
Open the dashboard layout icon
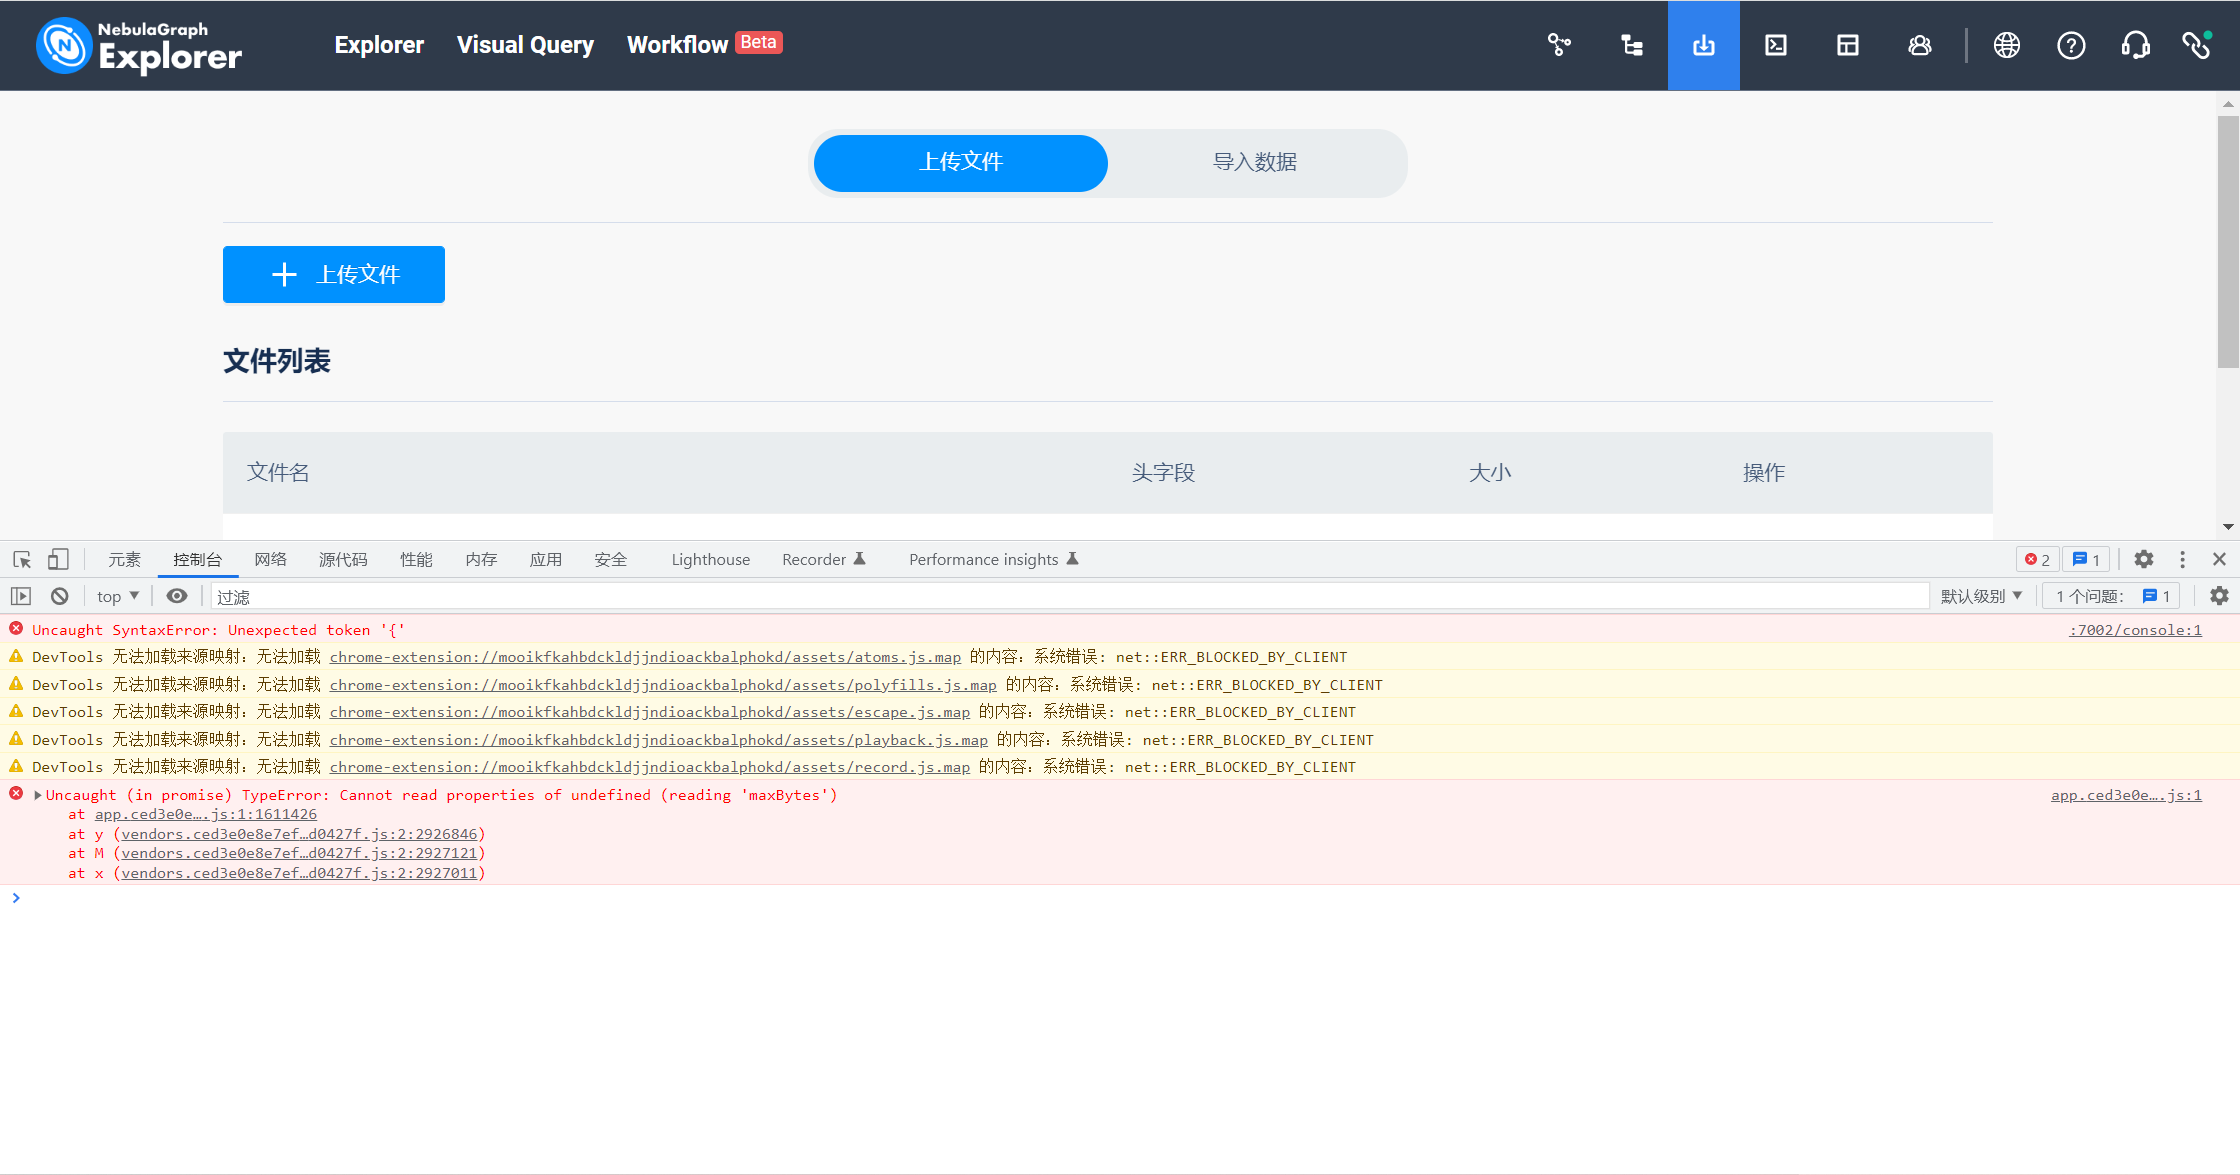pyautogui.click(x=1846, y=45)
